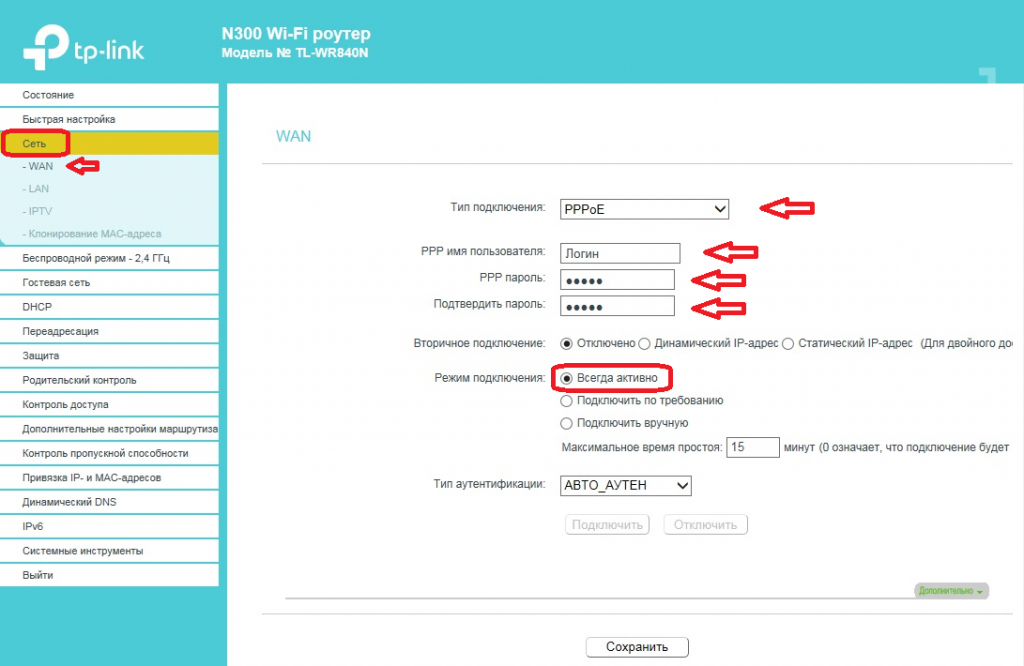Open the Переадресация section
Screen dimensions: 1024x666
click(109, 331)
